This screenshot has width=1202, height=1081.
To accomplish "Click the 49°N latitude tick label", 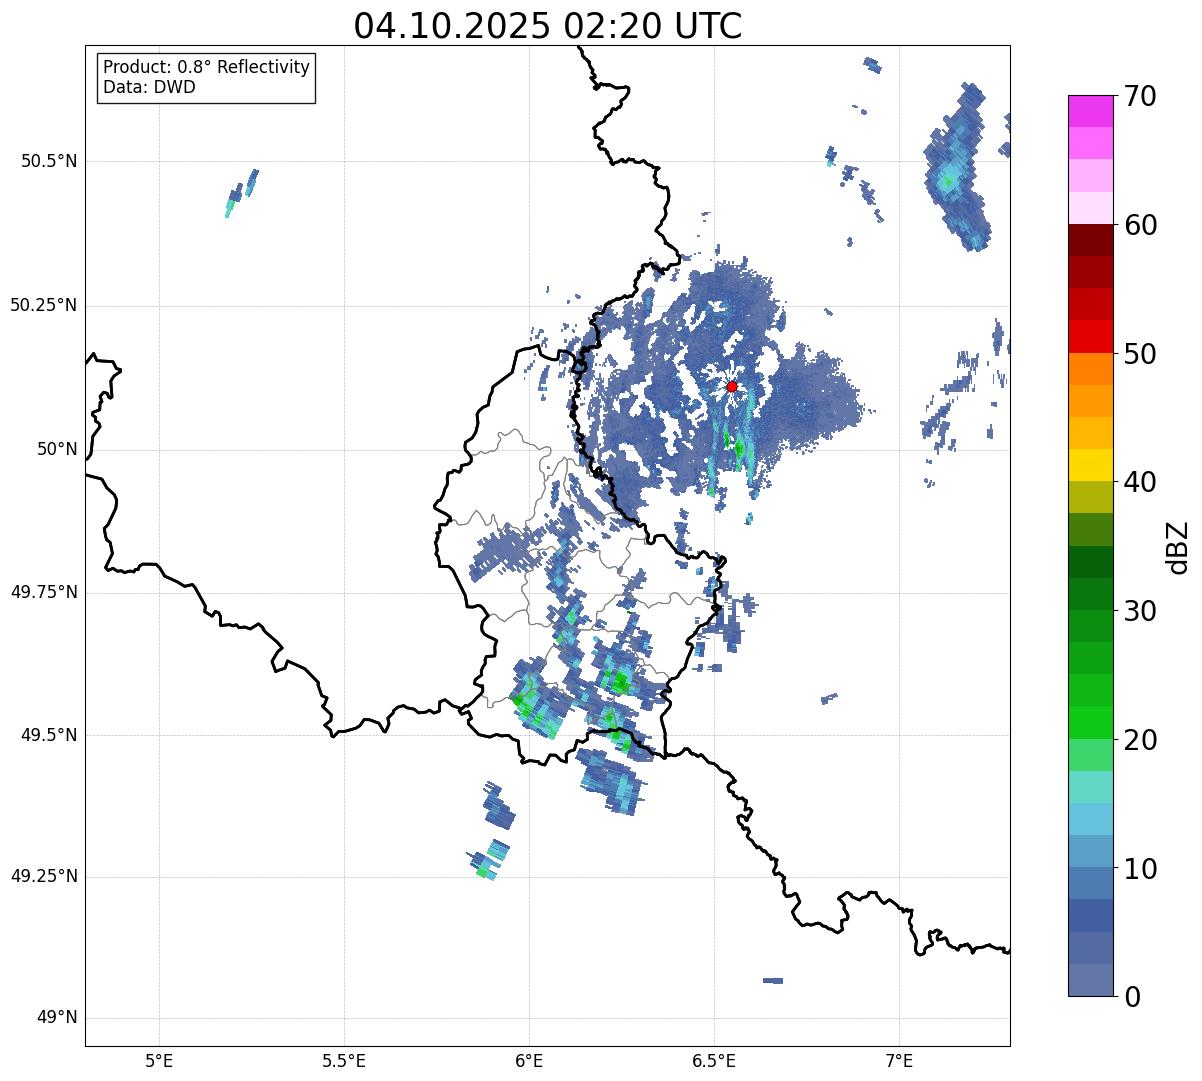I will tap(56, 1018).
